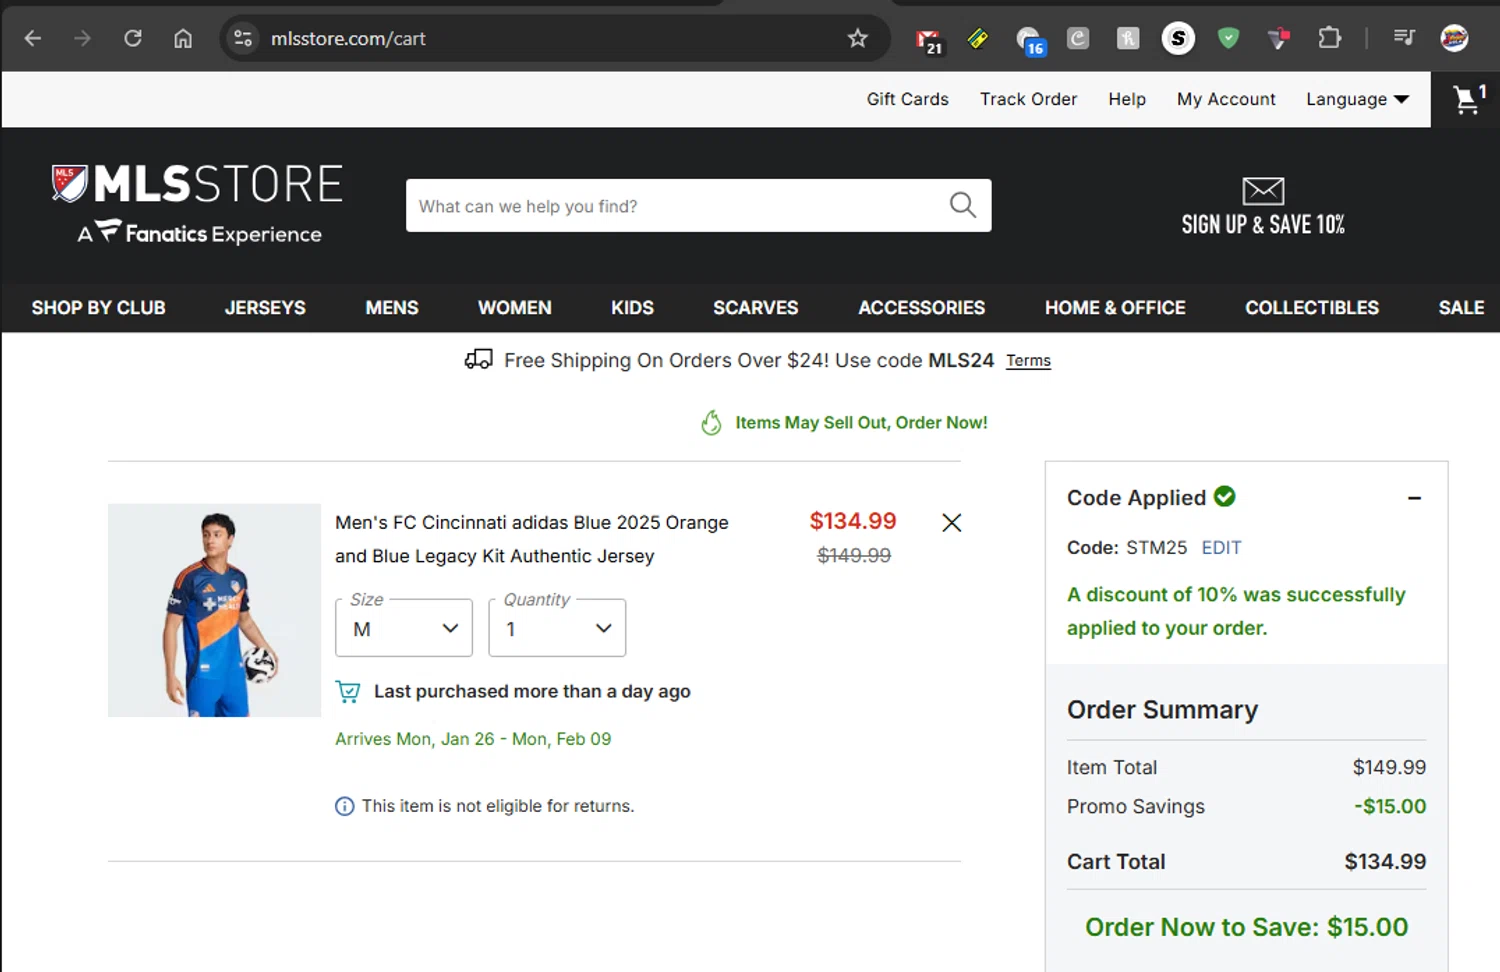The image size is (1500, 972).
Task: Open the Accessories category menu
Action: click(922, 308)
